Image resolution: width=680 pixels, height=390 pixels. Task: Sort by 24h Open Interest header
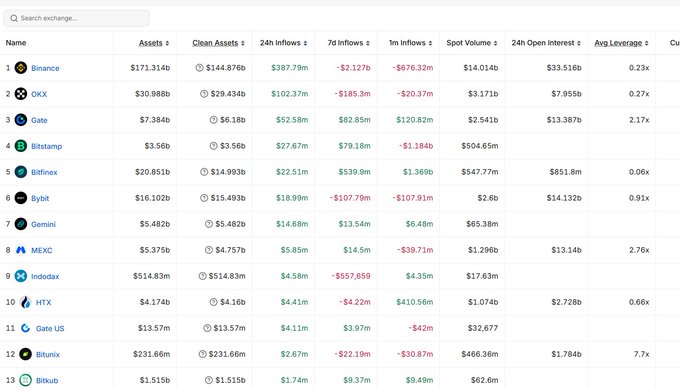(x=546, y=43)
